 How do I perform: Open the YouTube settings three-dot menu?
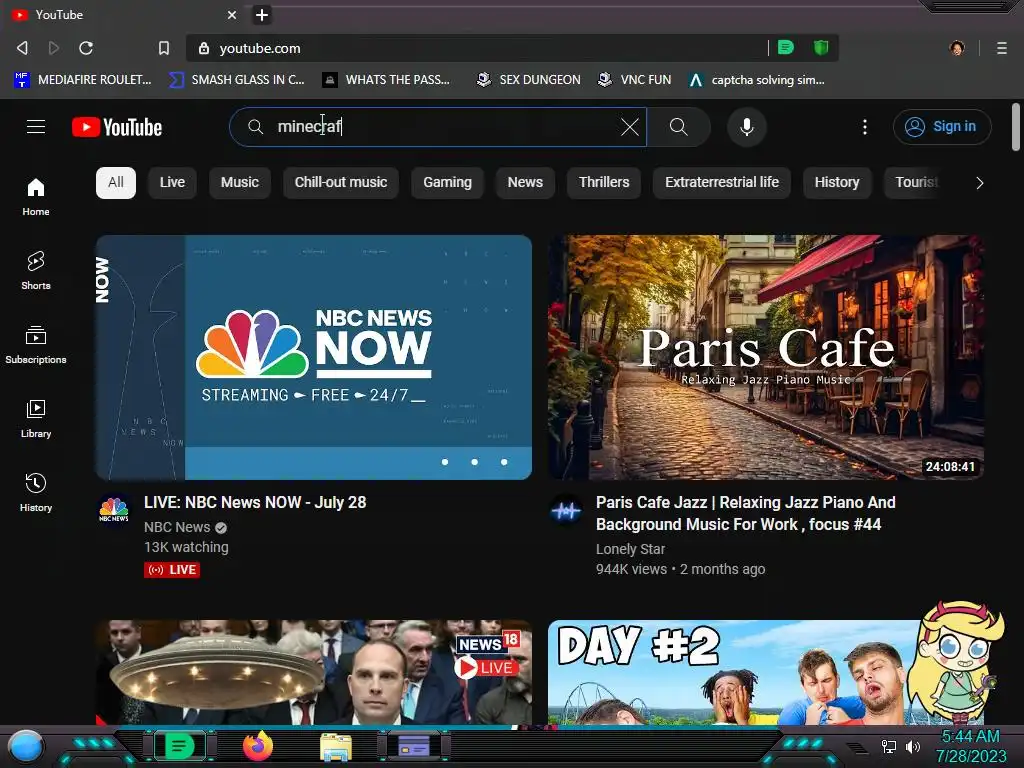(x=865, y=127)
